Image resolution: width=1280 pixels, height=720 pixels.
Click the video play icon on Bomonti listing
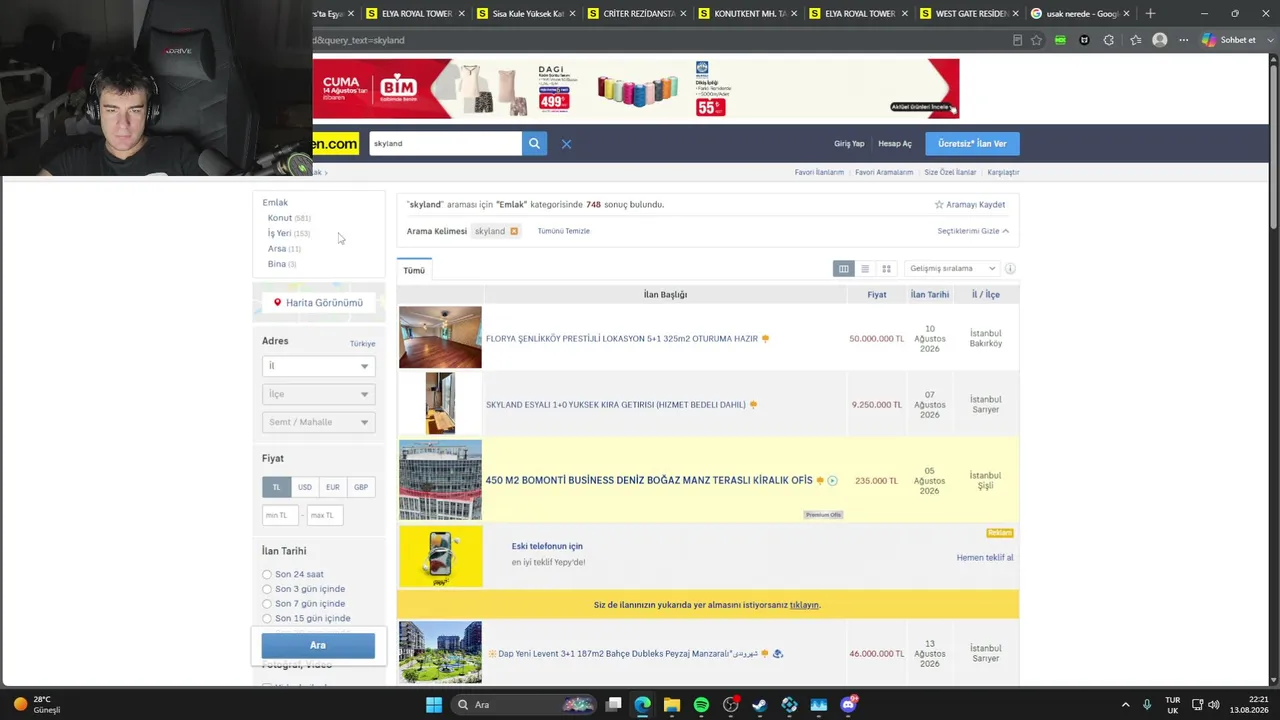(832, 480)
